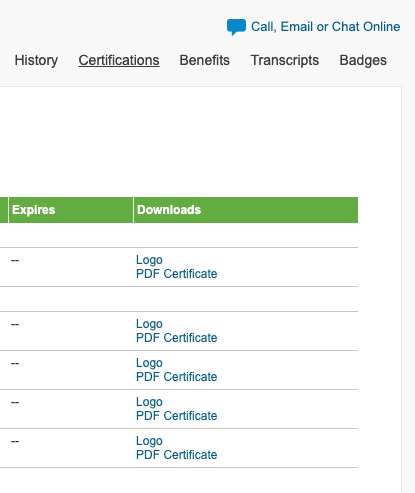Click the Downloads column header

[246, 210]
